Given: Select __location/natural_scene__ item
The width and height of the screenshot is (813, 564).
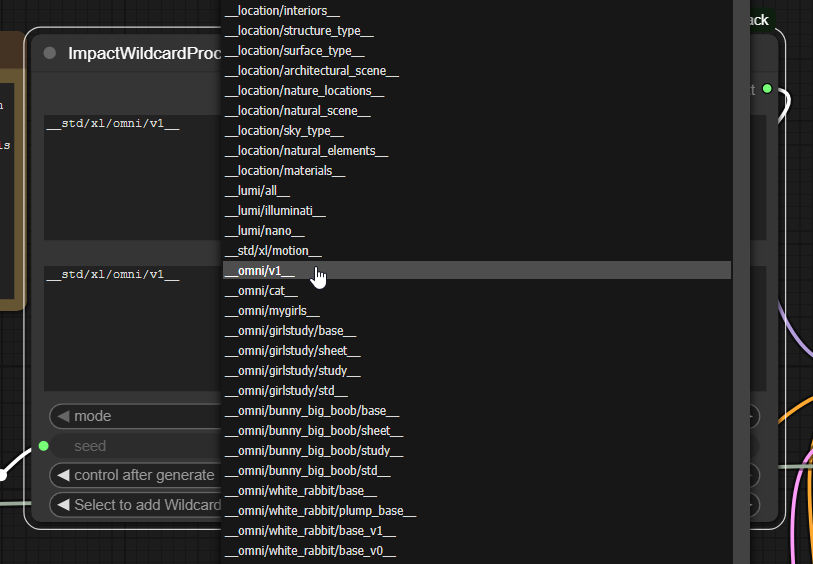Looking at the screenshot, I should 477,110.
